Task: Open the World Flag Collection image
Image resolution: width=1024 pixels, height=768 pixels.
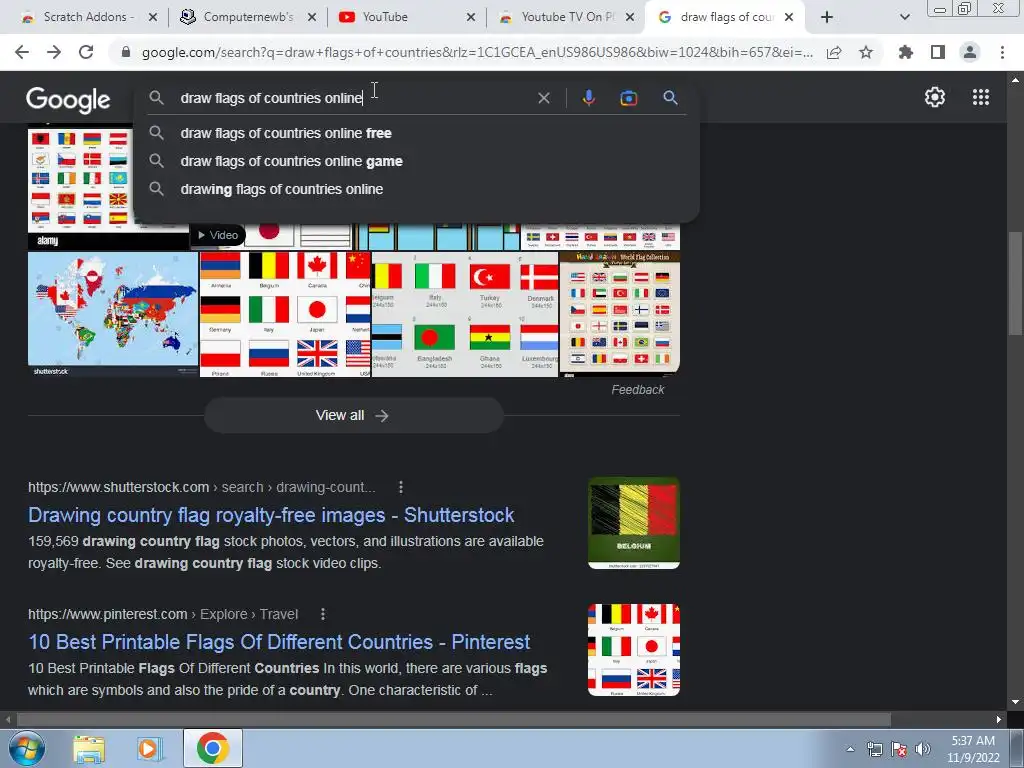Action: click(x=620, y=314)
